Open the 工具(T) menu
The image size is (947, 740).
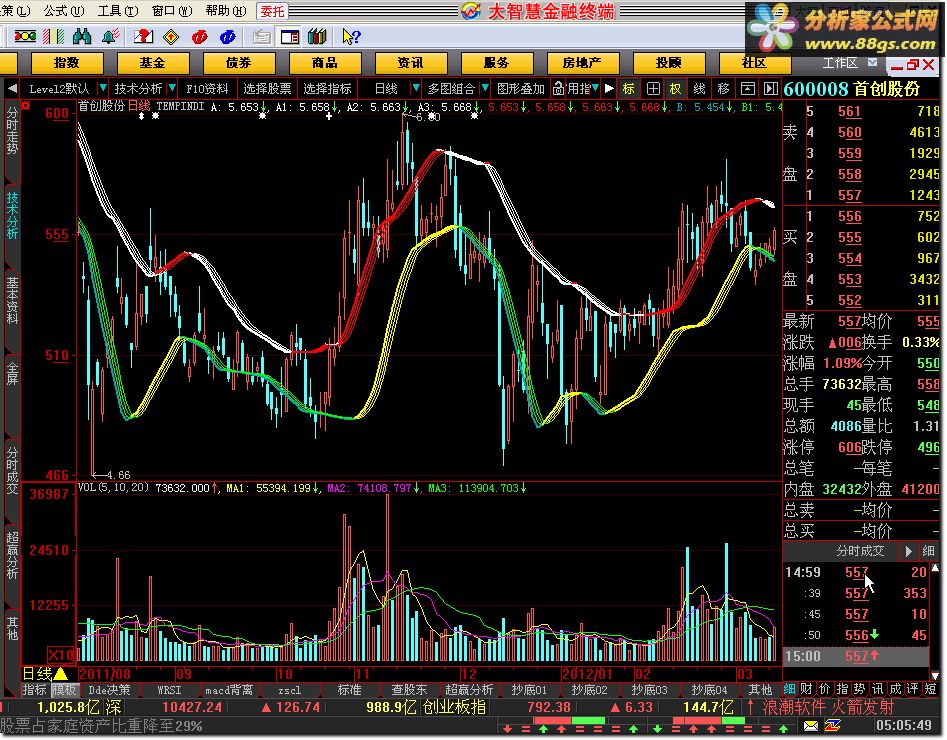pyautogui.click(x=118, y=10)
